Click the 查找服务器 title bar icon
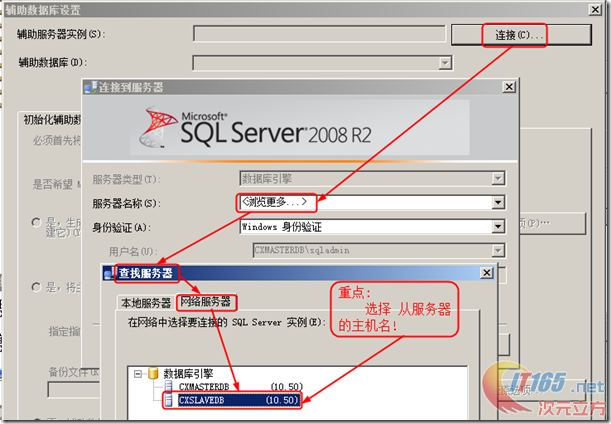Screen dimensions: 611x424 pos(109,273)
